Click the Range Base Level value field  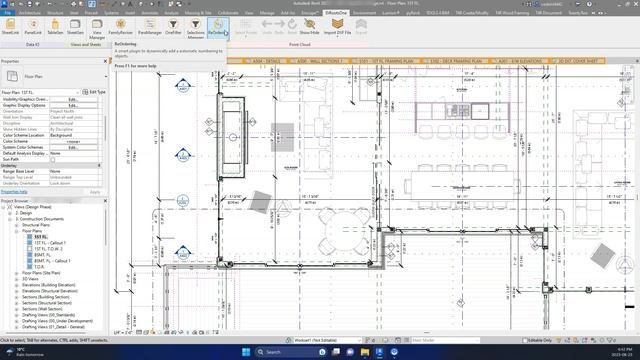pyautogui.click(x=73, y=171)
